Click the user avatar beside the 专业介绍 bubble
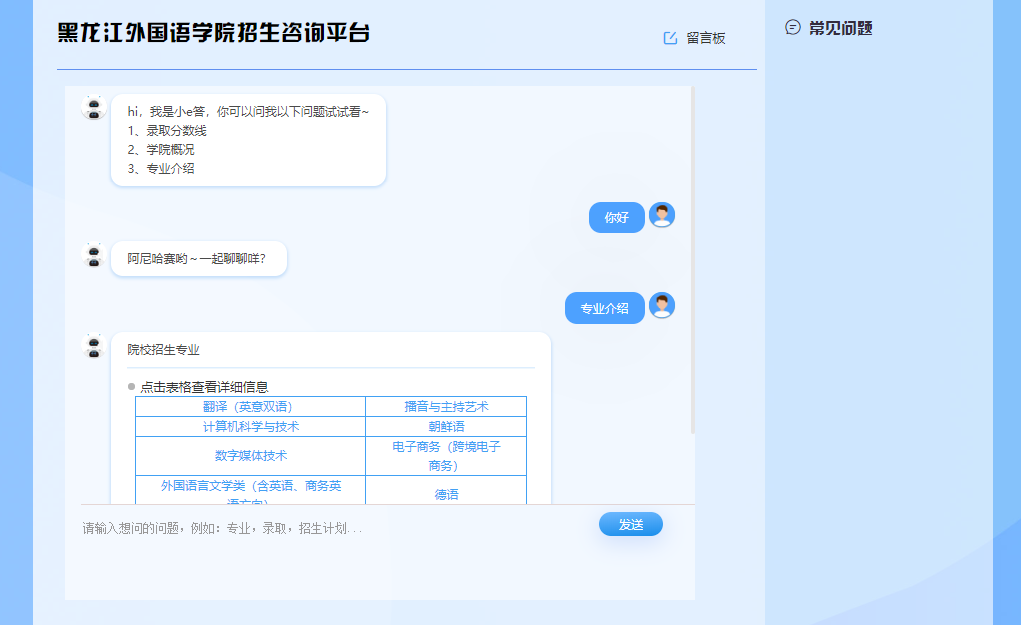The width and height of the screenshot is (1021, 625). click(x=662, y=305)
